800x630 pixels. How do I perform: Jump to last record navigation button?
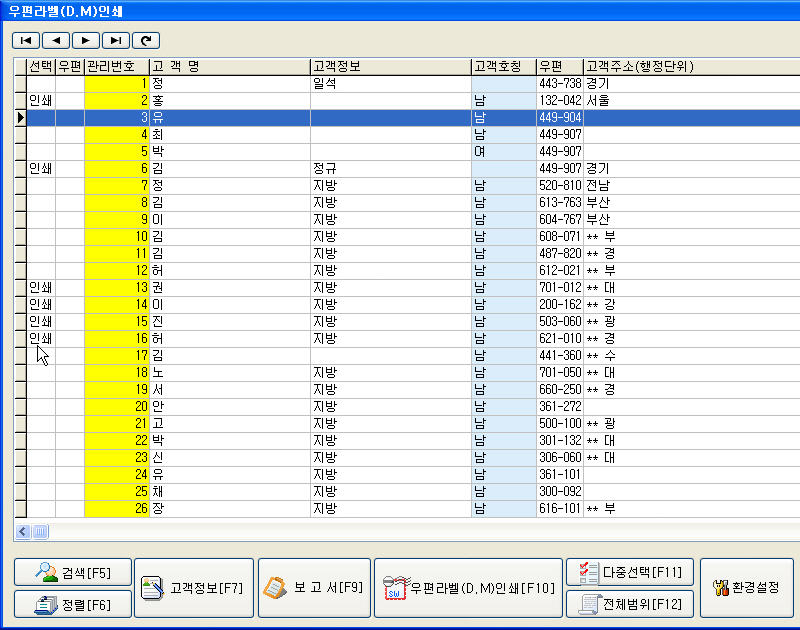(116, 40)
